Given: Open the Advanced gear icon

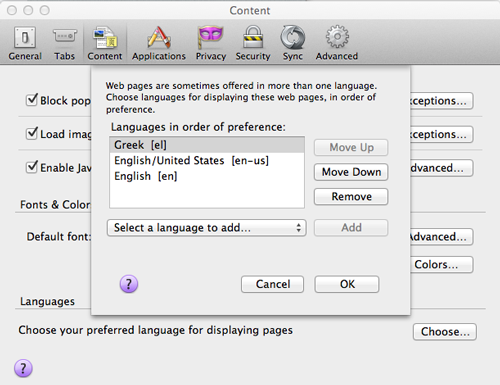Looking at the screenshot, I should tap(337, 37).
